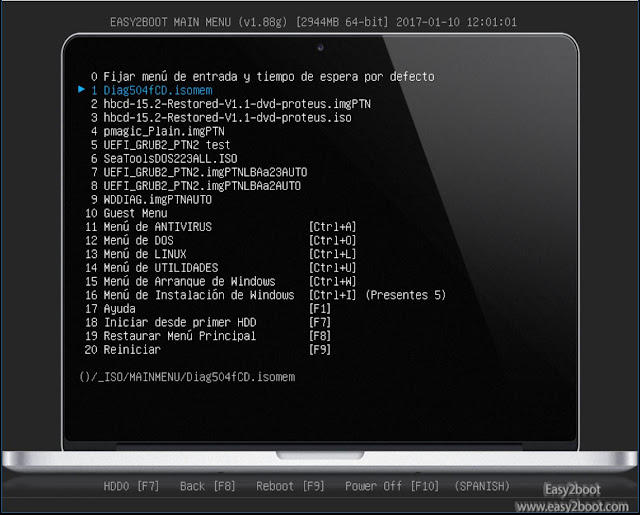Image resolution: width=640 pixels, height=515 pixels.
Task: Click Reboot [F9] in footer
Action: pyautogui.click(x=290, y=486)
